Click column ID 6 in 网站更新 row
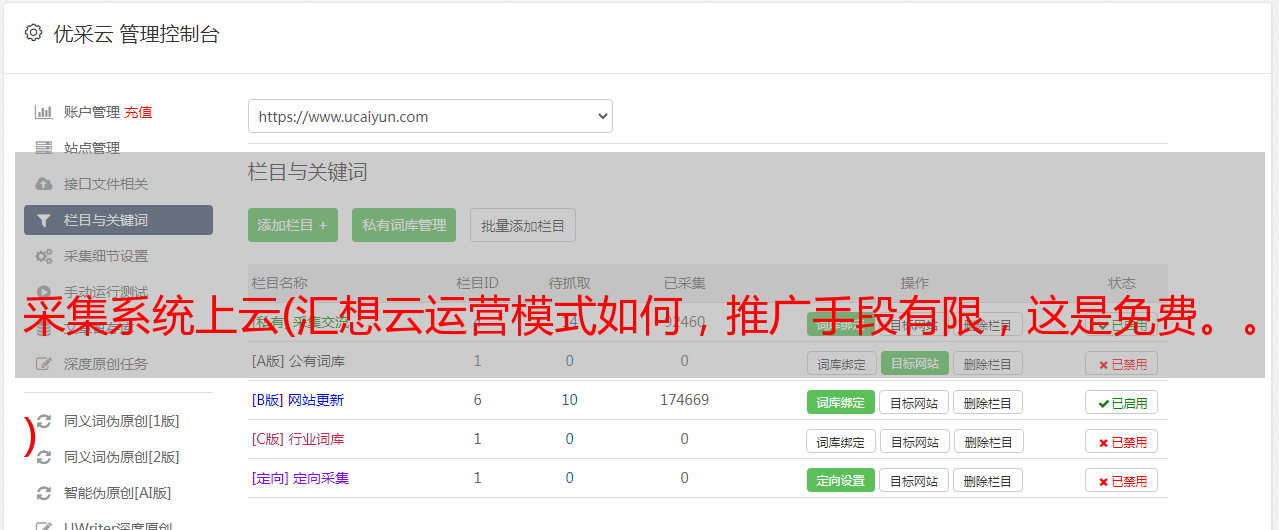 tap(477, 400)
